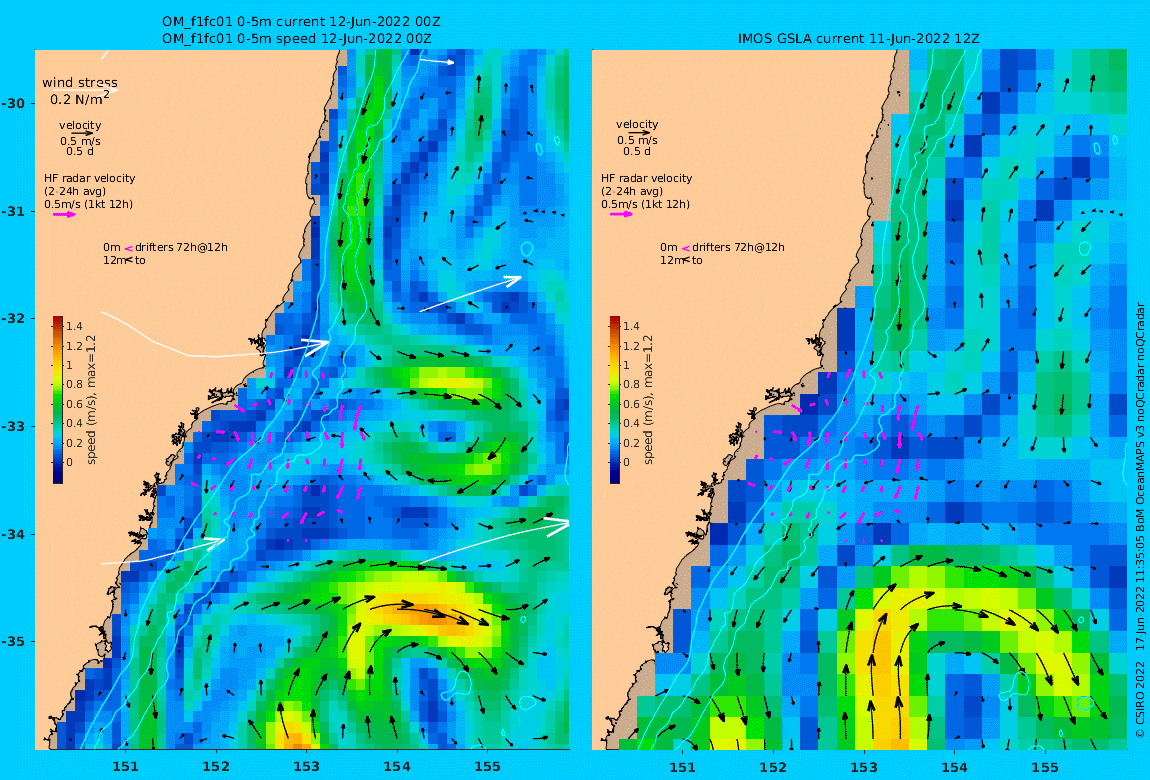Viewport: 1150px width, 780px height.
Task: Click the black velocity scale arrow in right legend
Action: point(639,133)
